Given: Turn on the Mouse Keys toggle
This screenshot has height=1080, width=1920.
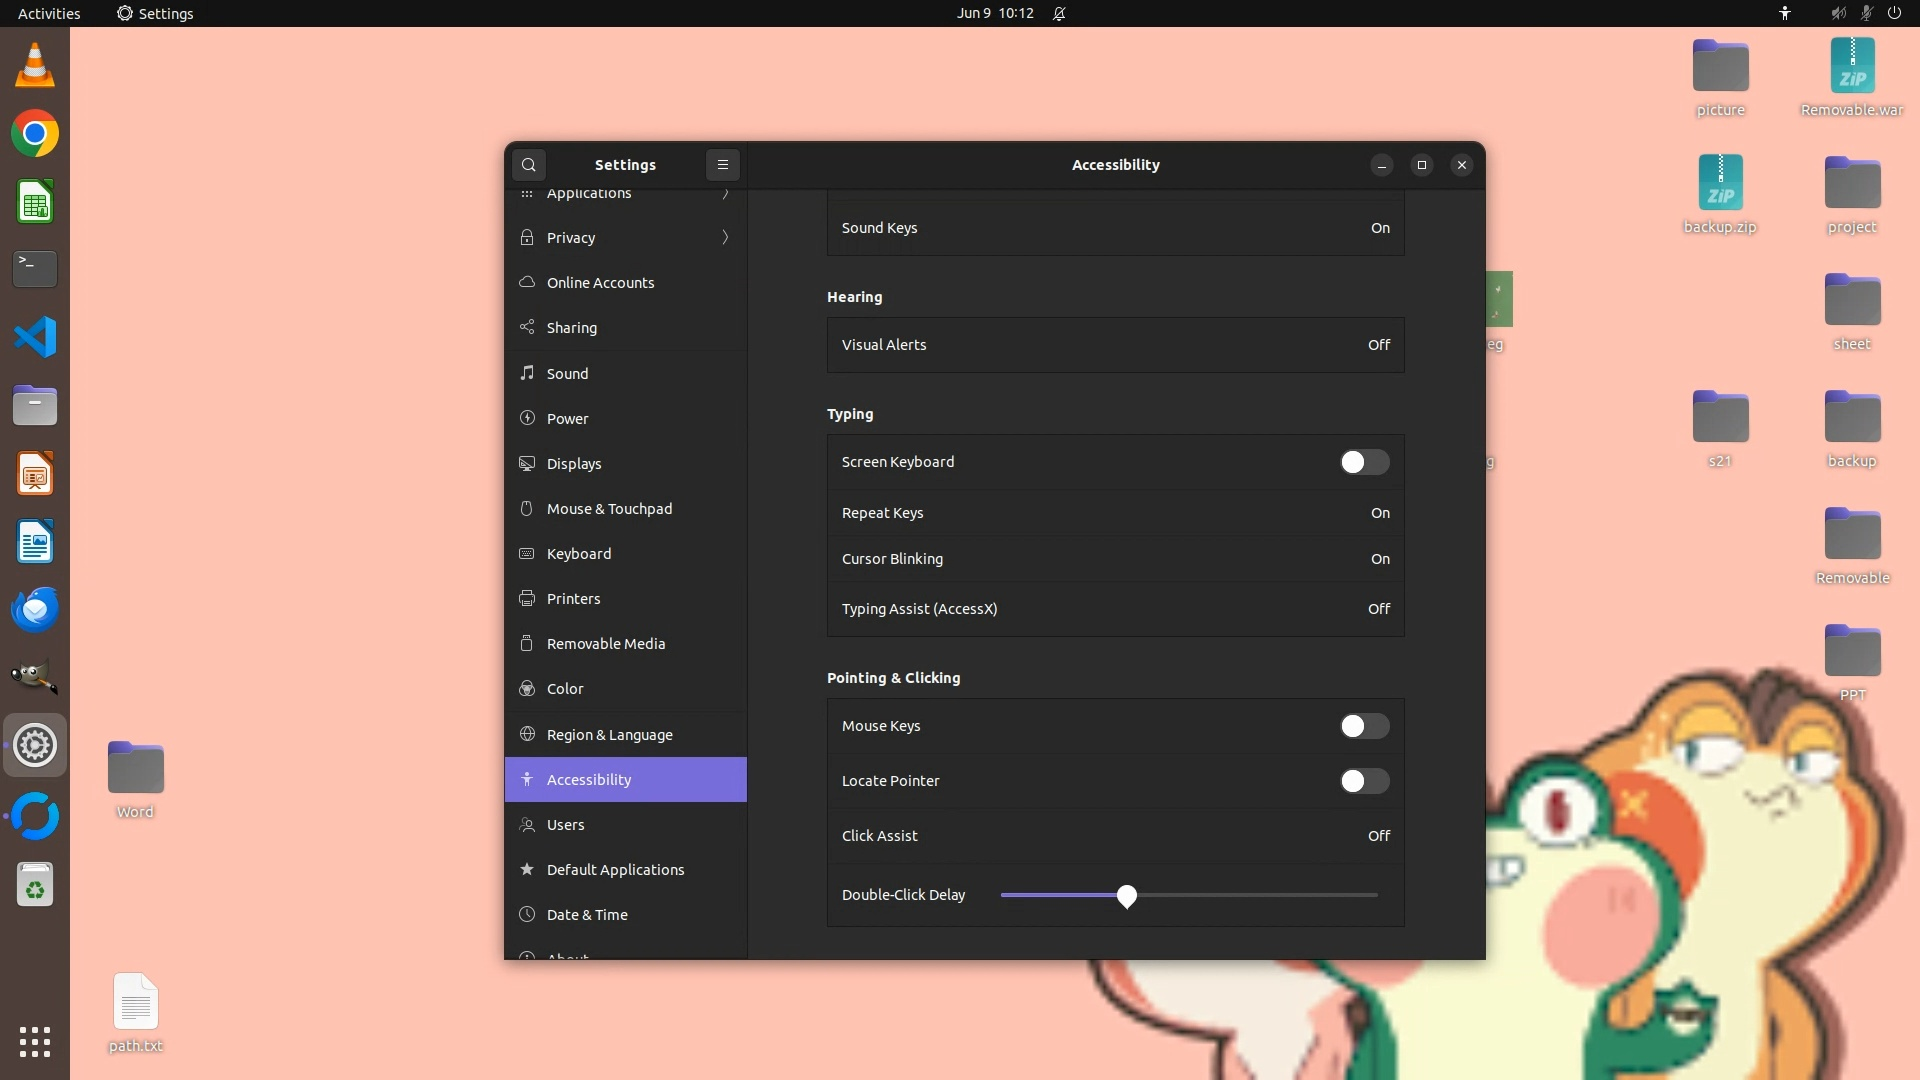Looking at the screenshot, I should tap(1364, 726).
